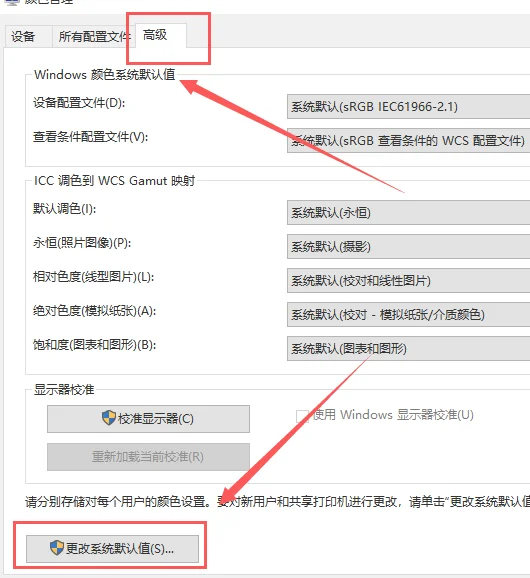Click the shield icon beside 更改系统默认值
This screenshot has width=530, height=578.
pos(57,548)
